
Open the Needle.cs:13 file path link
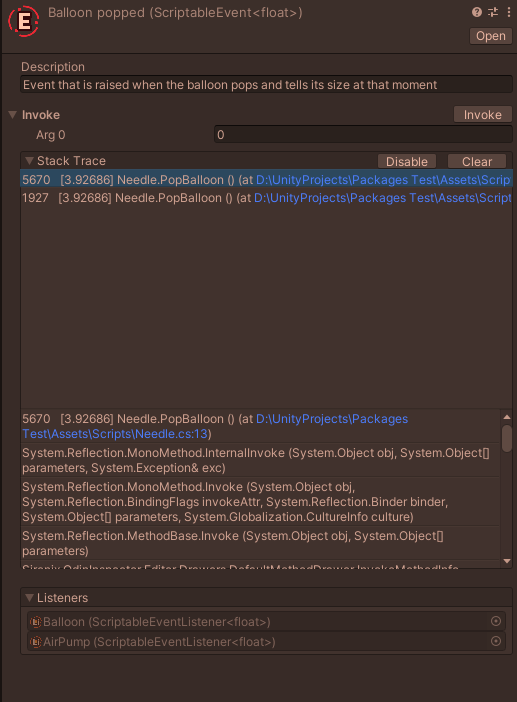(215, 426)
